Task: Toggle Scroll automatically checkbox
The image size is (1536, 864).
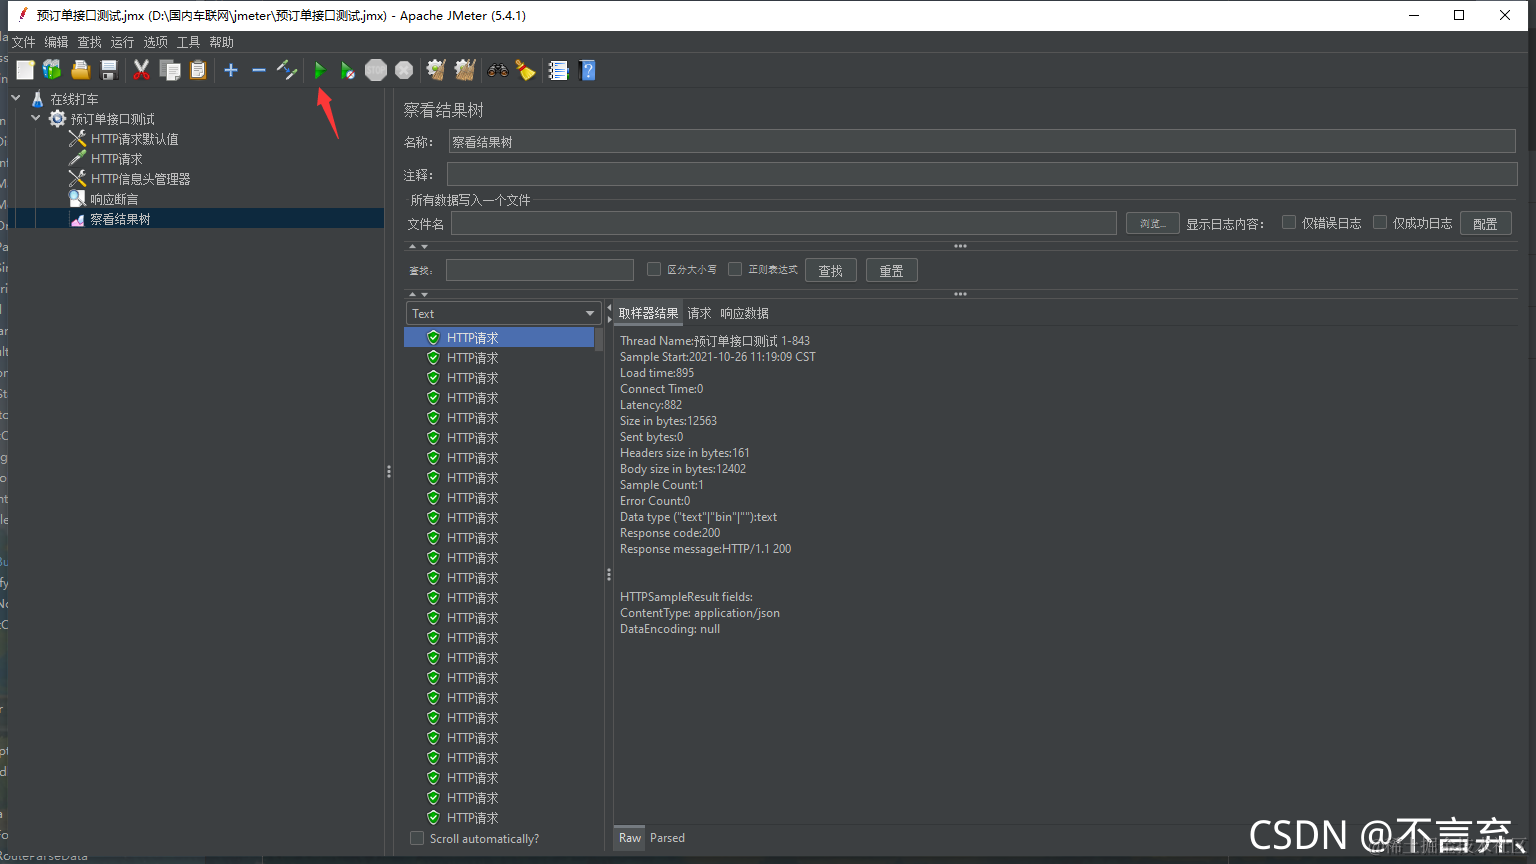Action: [417, 838]
